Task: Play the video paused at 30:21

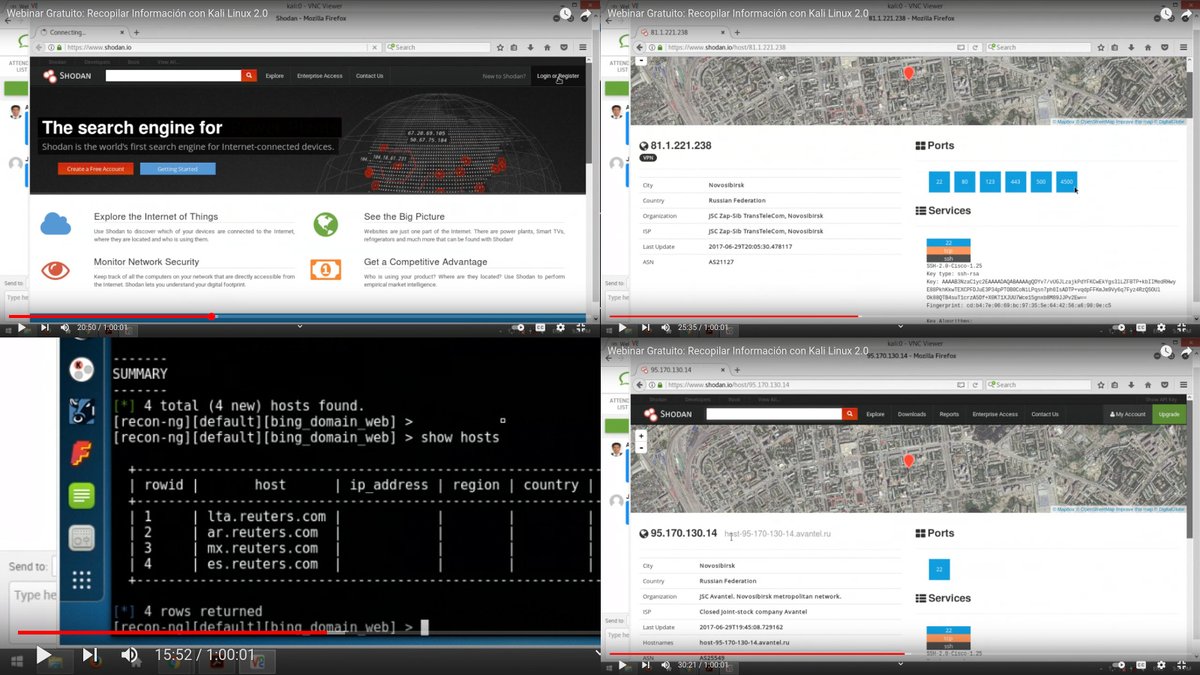Action: [x=622, y=664]
